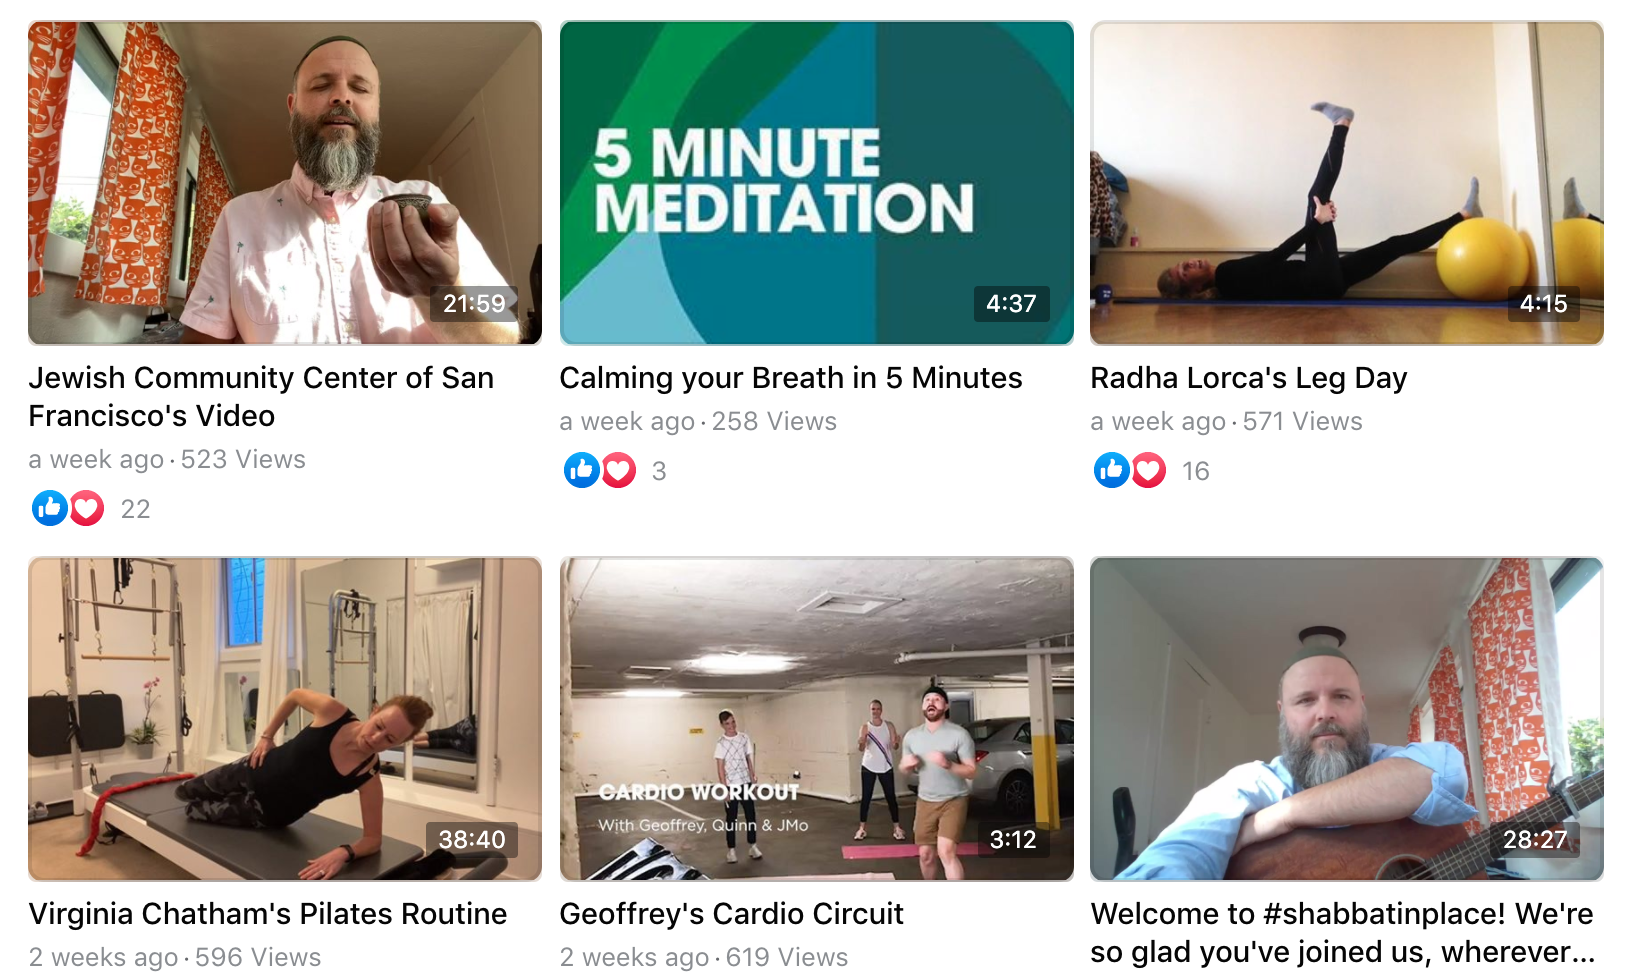The width and height of the screenshot is (1628, 978).
Task: Click heart reaction under Jewish Community Center video
Action: [87, 508]
